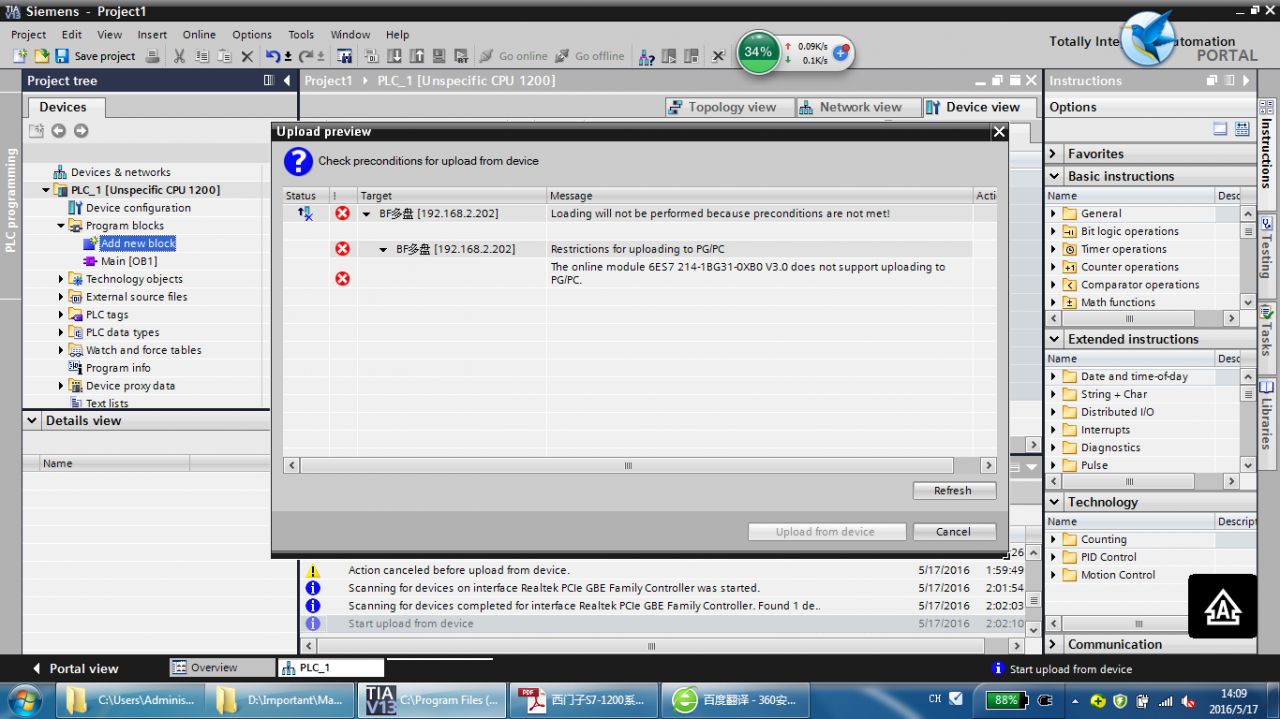Viewport: 1280px width, 719px height.
Task: Expand Watch and force tables
Action: click(x=61, y=350)
